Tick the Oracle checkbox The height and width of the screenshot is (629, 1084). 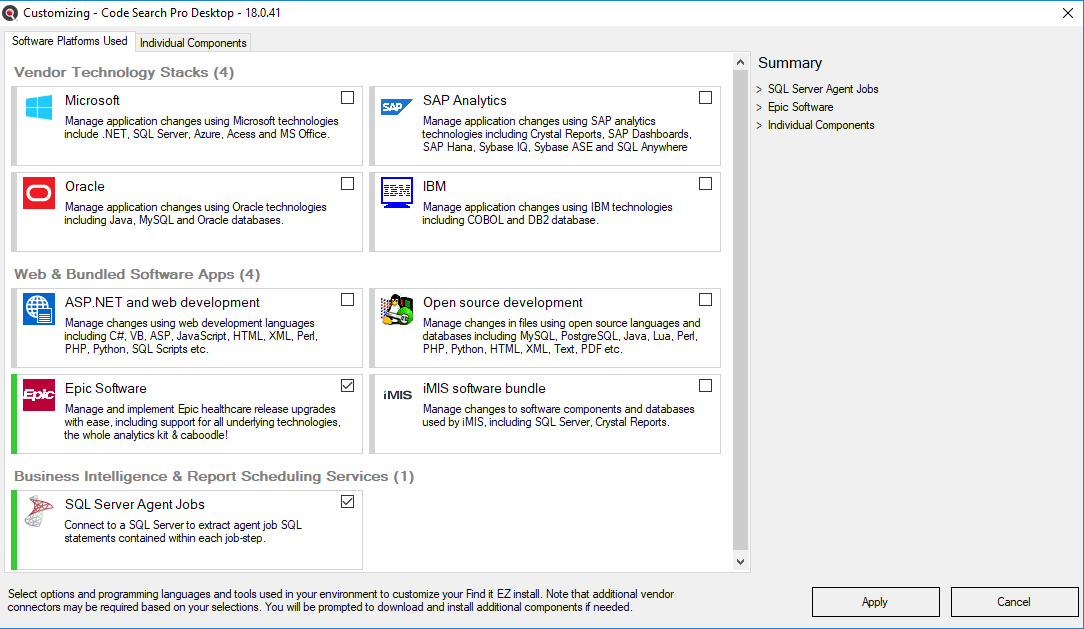pos(348,184)
